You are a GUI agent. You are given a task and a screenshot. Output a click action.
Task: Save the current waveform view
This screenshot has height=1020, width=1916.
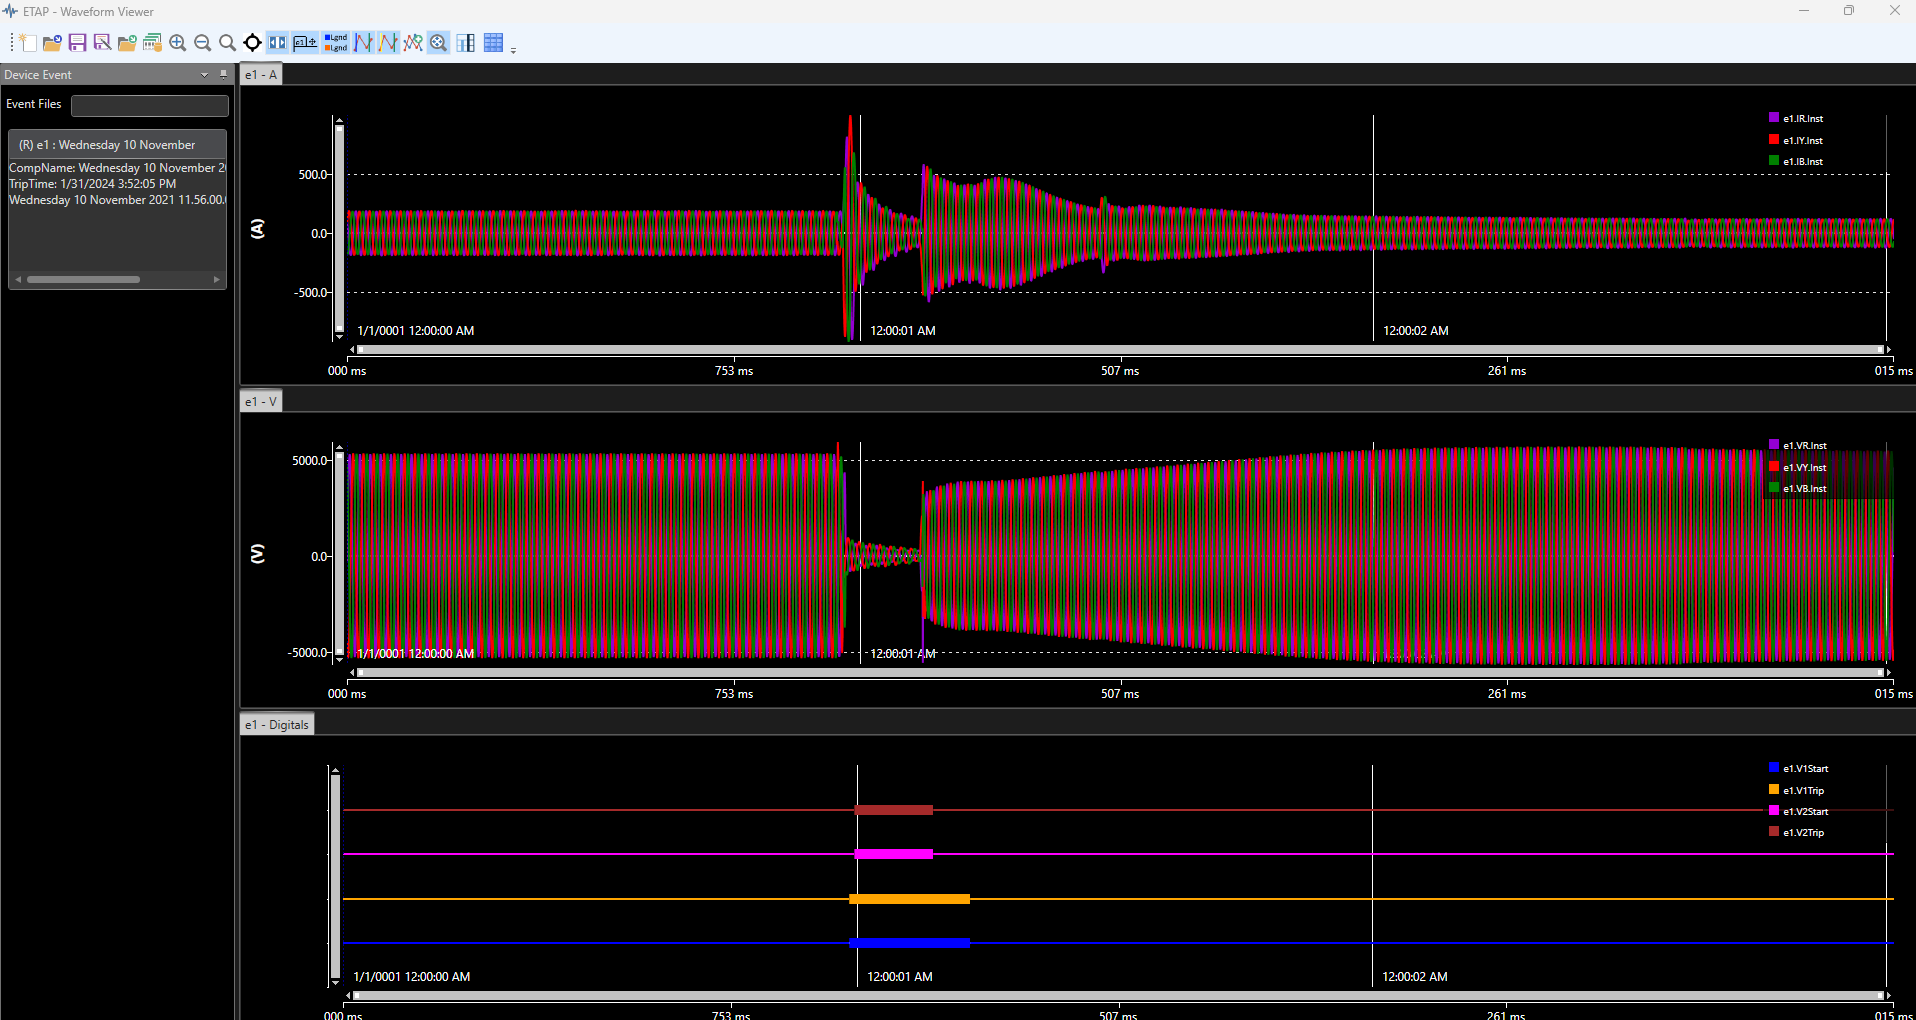pyautogui.click(x=77, y=43)
